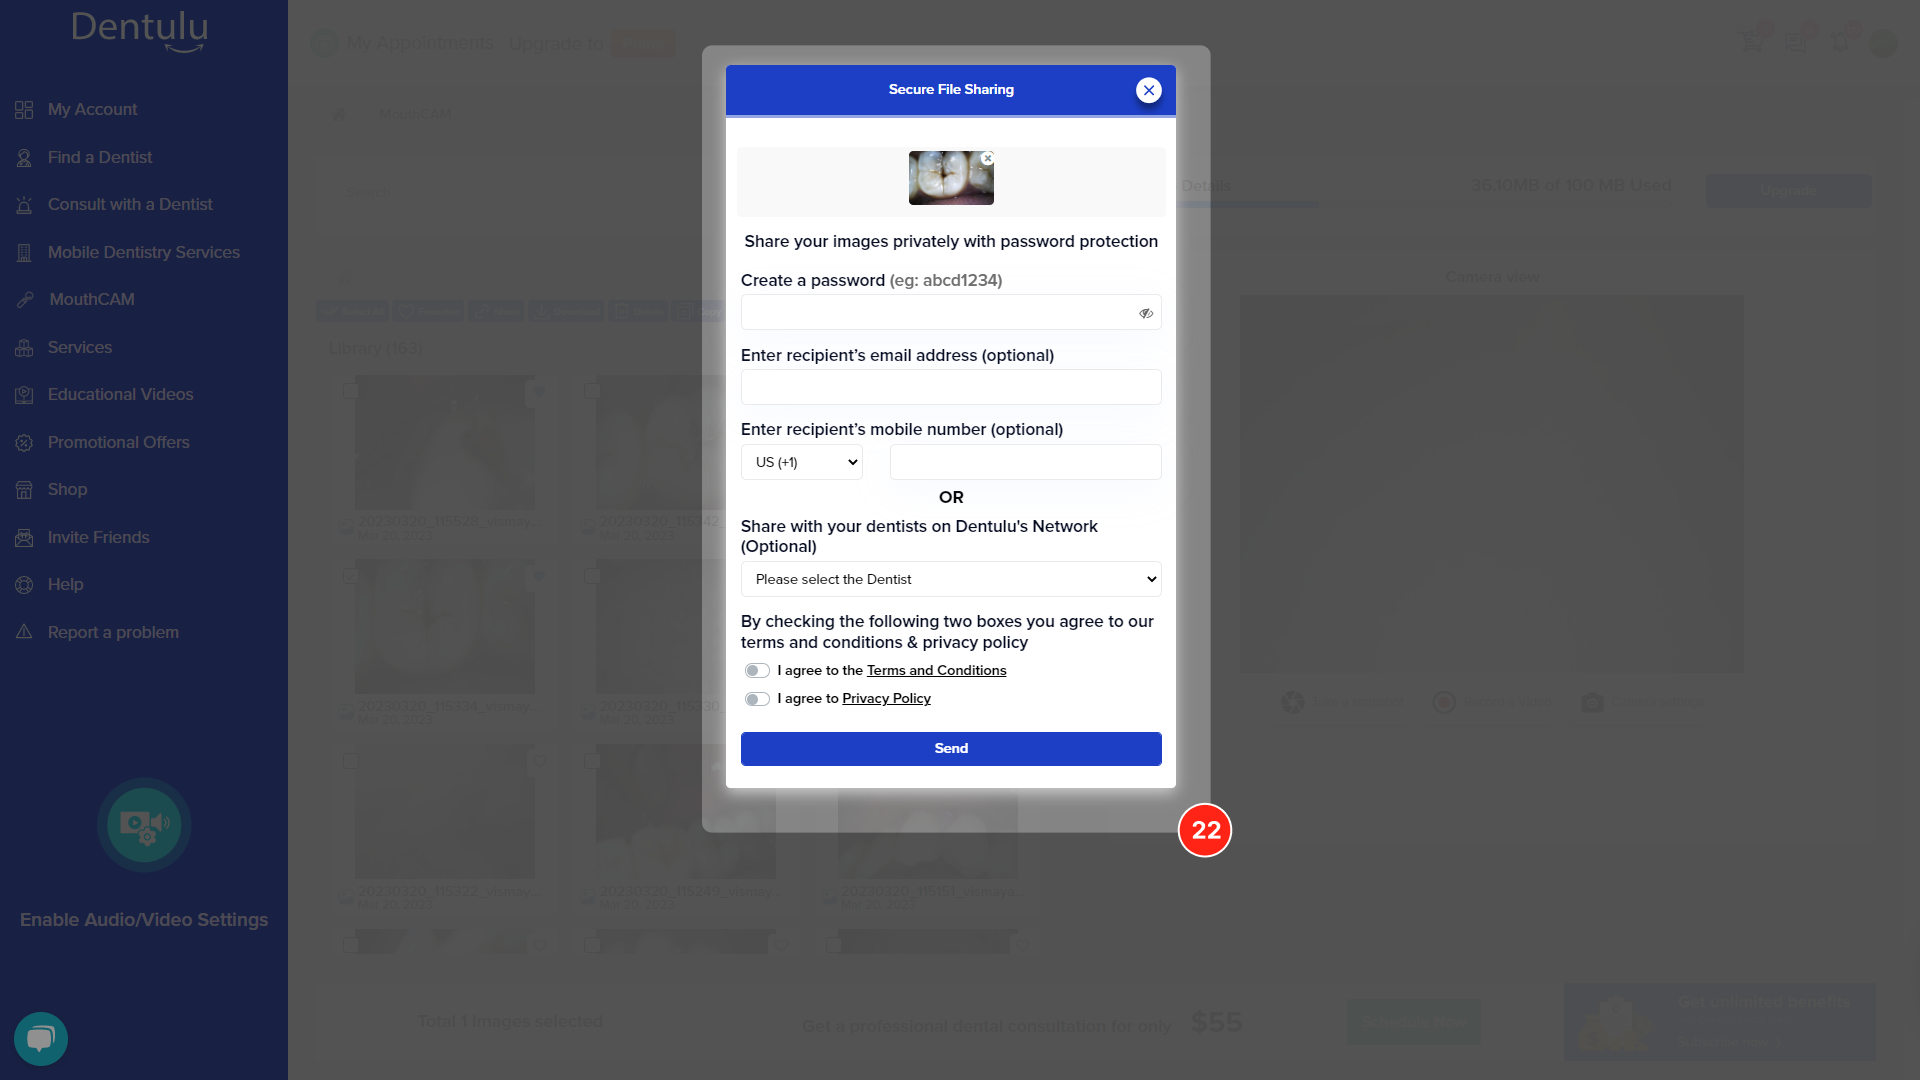
Task: Click the Invite Friends sidebar icon
Action: pyautogui.click(x=24, y=537)
